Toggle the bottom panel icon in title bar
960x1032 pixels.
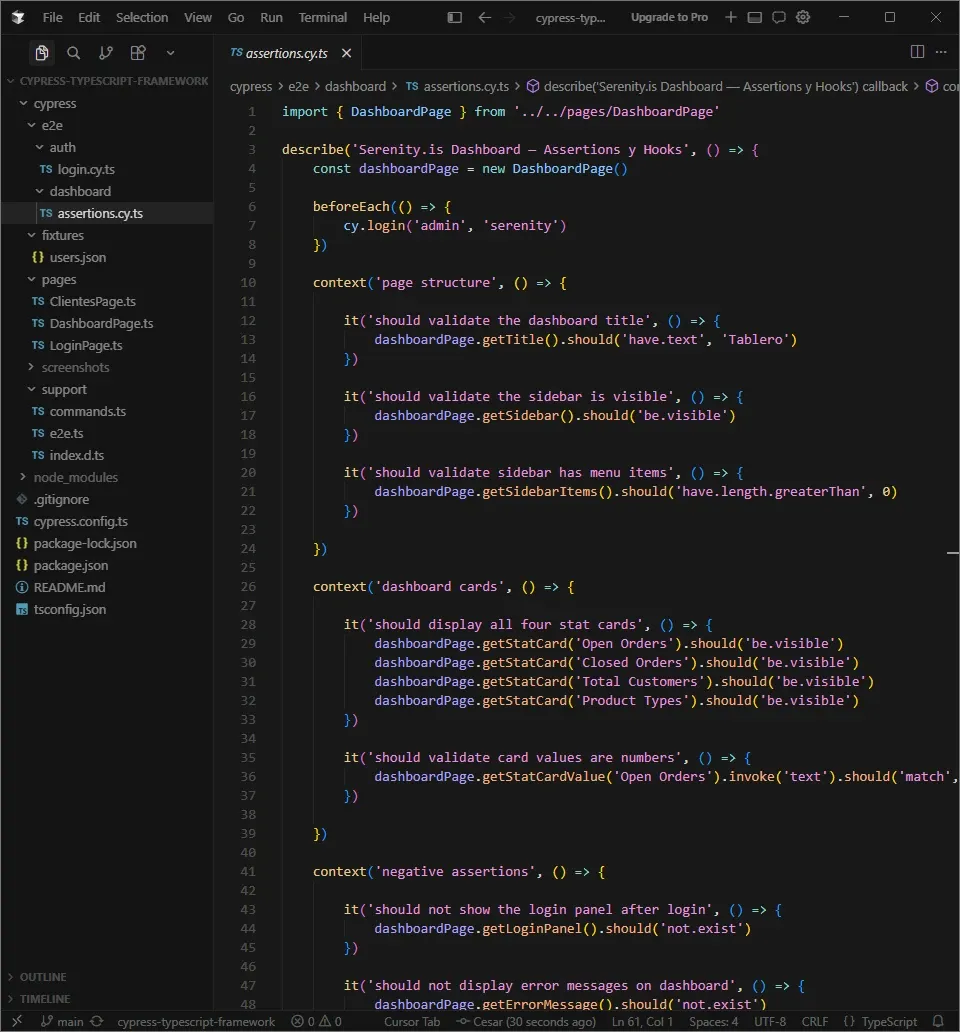coord(755,17)
